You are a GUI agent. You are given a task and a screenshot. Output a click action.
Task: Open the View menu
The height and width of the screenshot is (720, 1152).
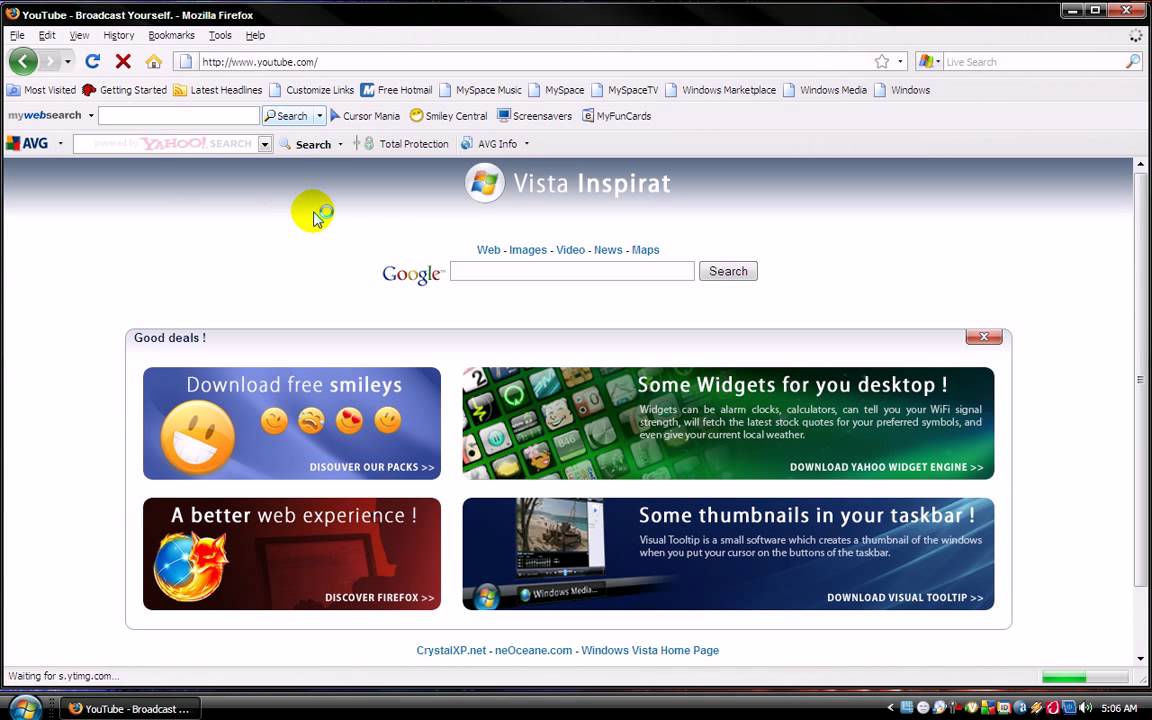point(79,35)
